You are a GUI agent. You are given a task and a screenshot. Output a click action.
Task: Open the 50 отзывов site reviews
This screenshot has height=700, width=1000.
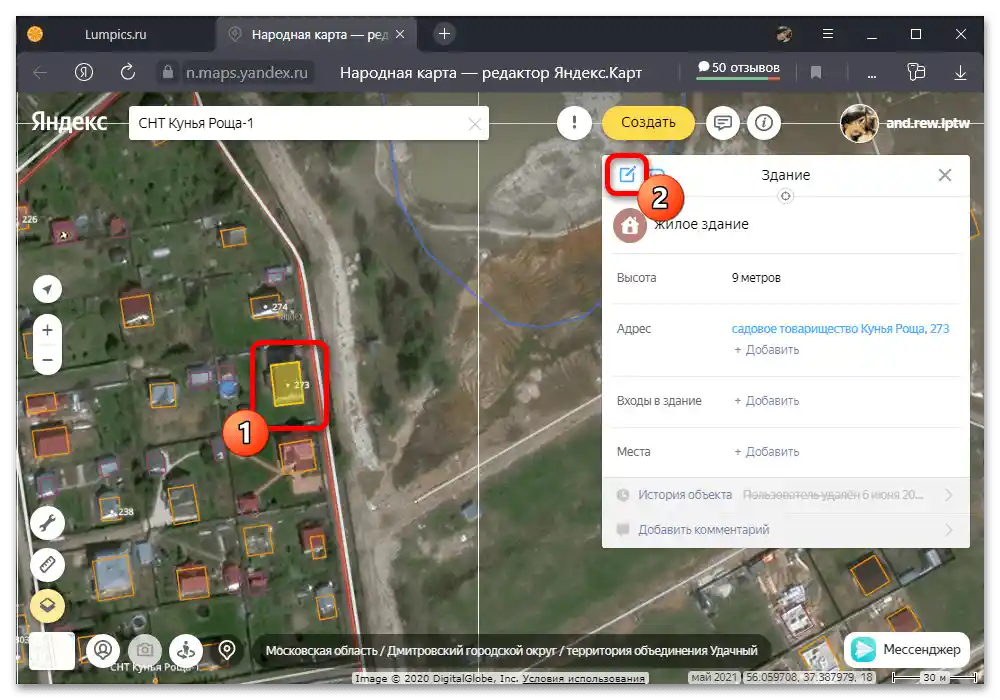(x=738, y=68)
